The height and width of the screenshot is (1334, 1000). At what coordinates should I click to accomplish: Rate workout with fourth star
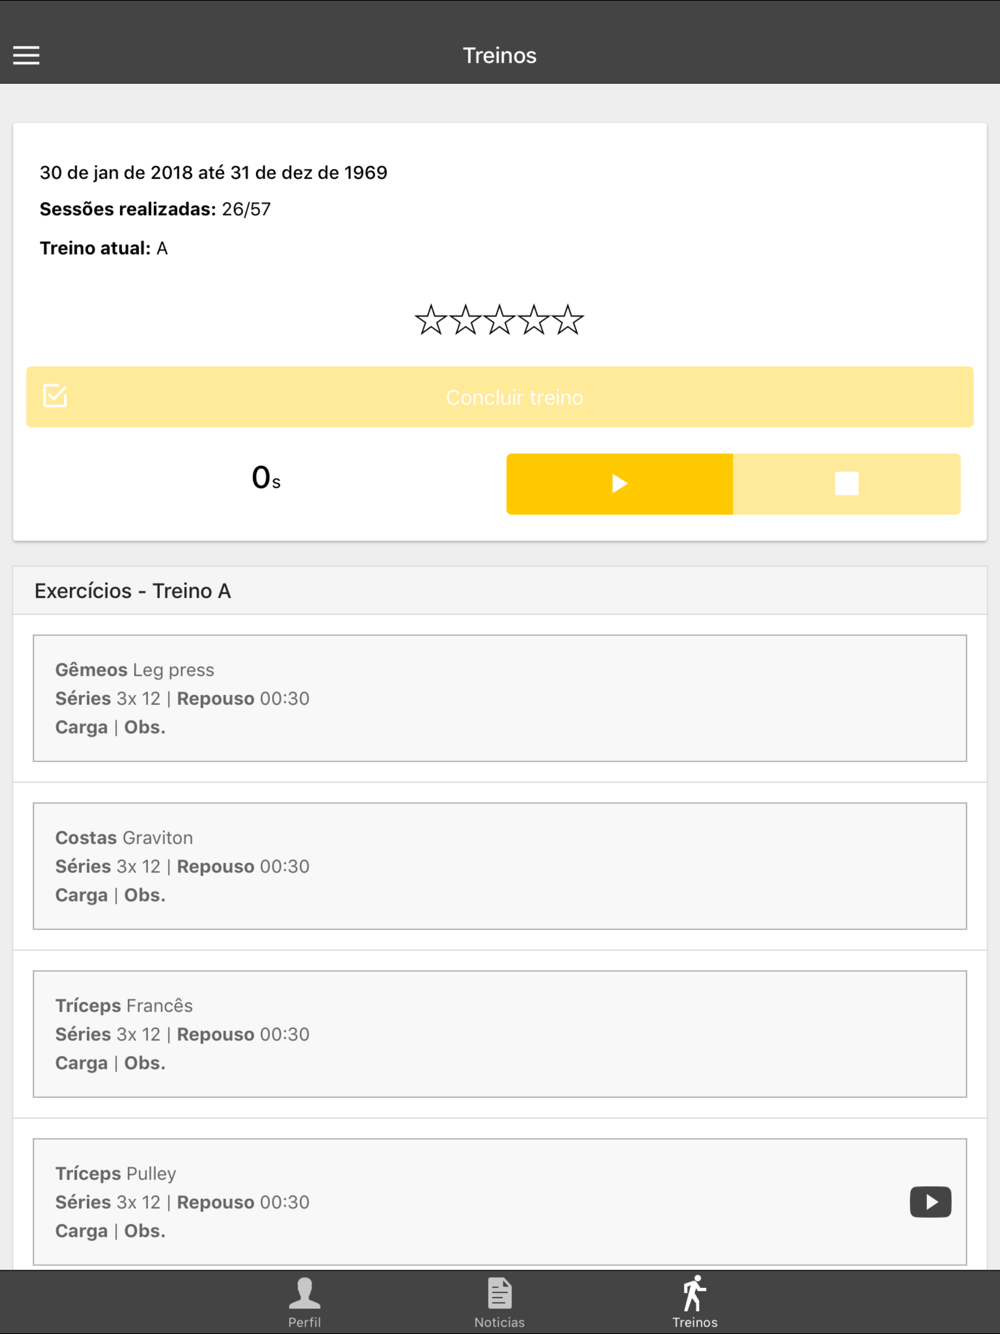(534, 320)
